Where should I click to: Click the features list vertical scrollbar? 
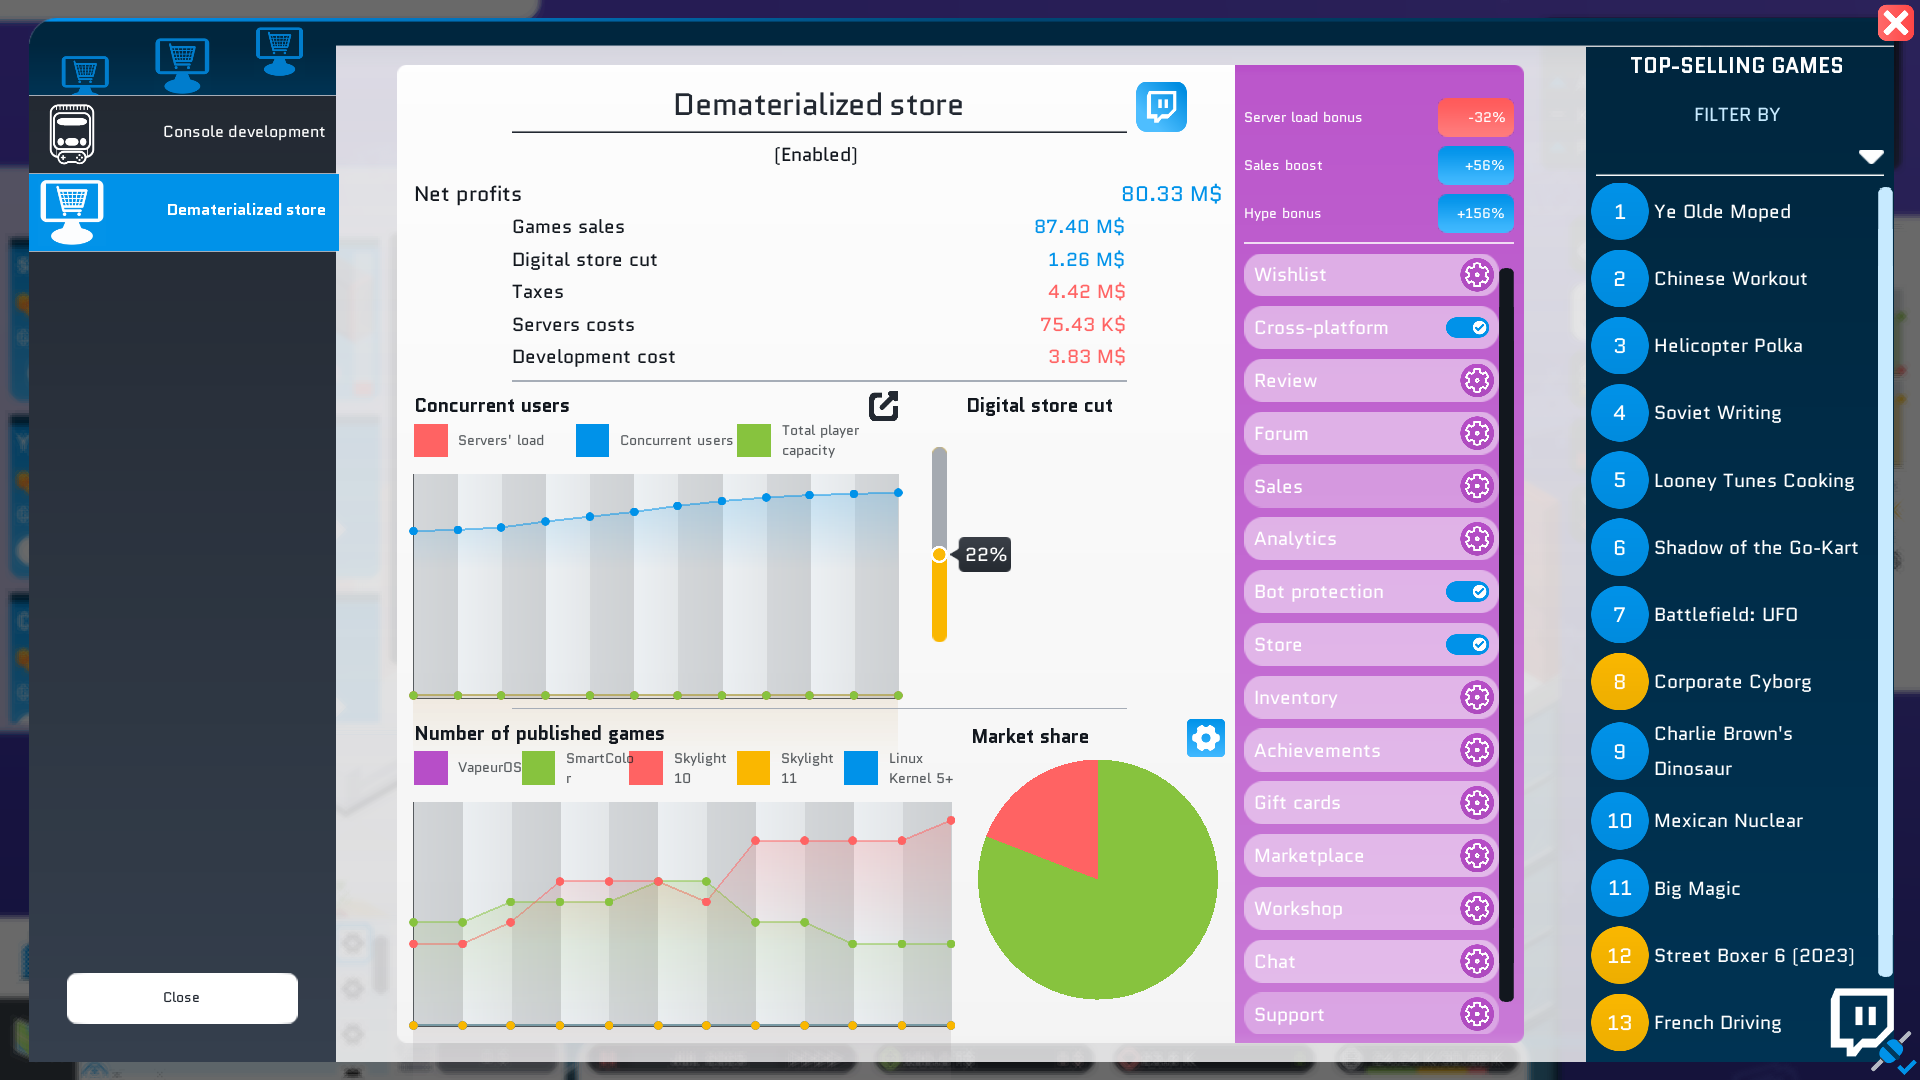point(1506,635)
